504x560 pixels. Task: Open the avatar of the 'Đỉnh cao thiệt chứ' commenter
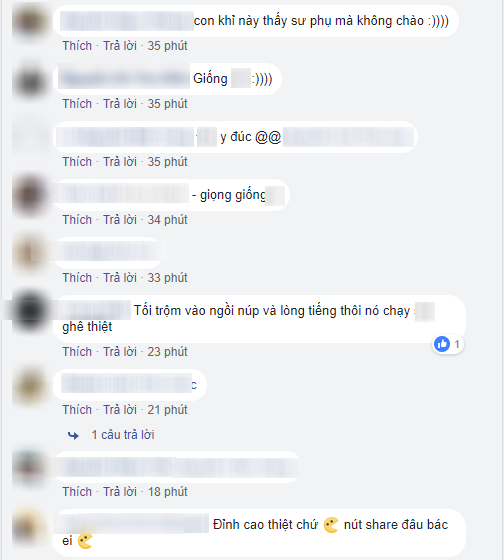click(x=30, y=529)
